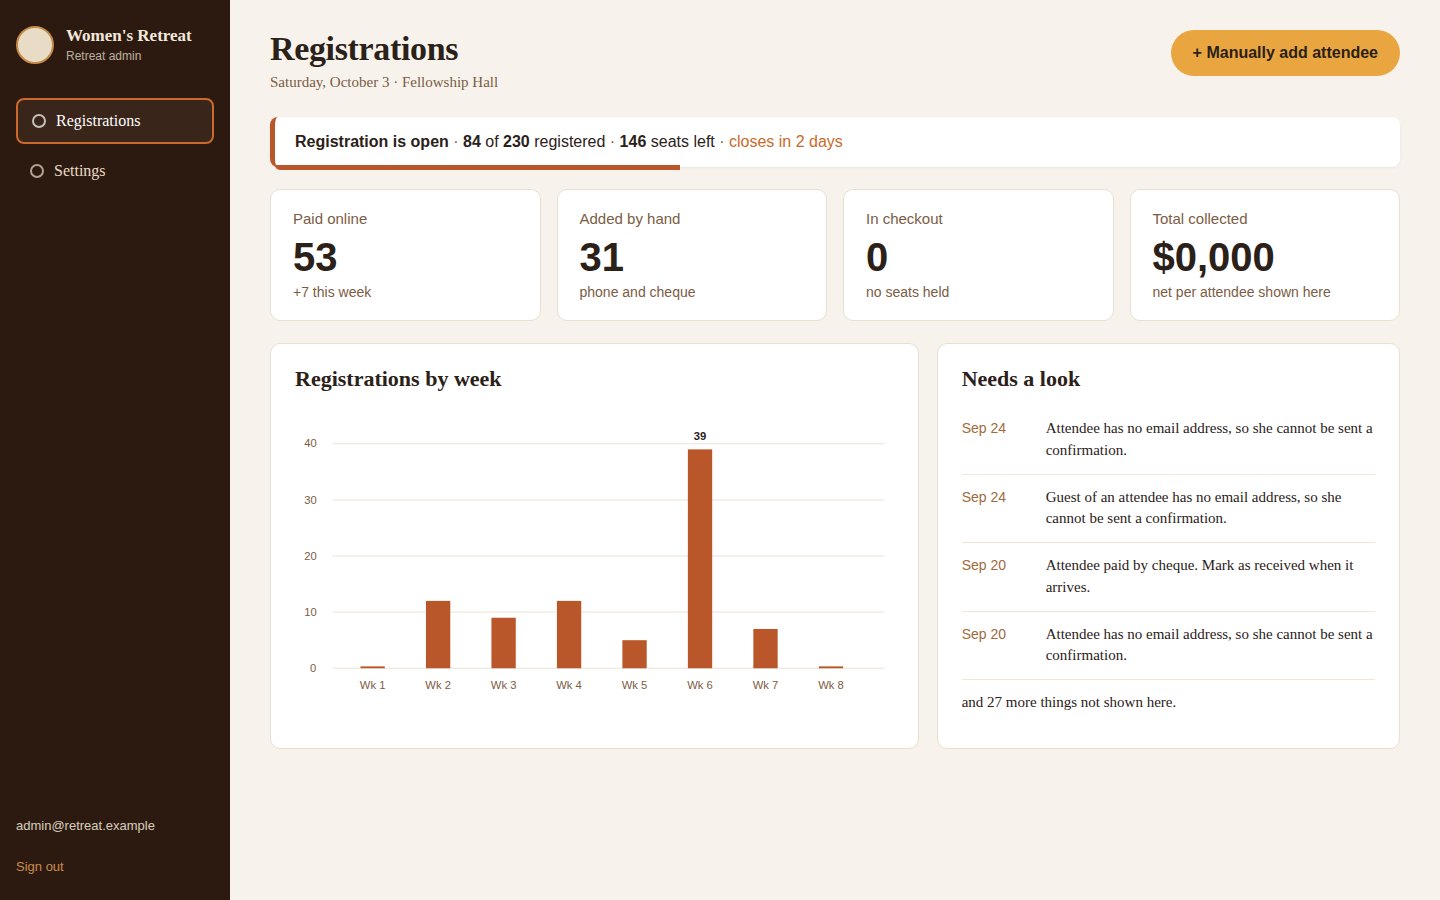Image resolution: width=1440 pixels, height=900 pixels.
Task: Click the Wk 4 bar in chart
Action: (x=569, y=634)
